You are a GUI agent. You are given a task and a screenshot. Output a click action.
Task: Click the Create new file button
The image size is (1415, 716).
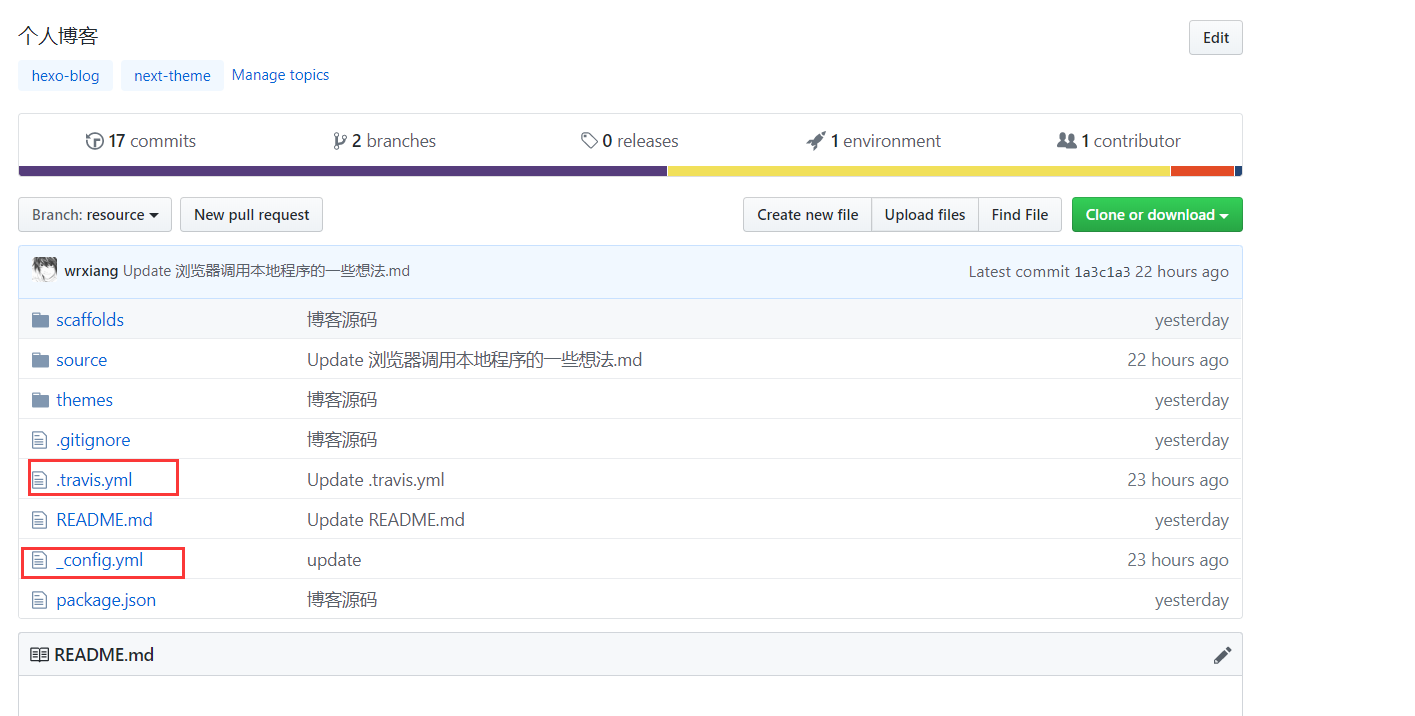[807, 215]
